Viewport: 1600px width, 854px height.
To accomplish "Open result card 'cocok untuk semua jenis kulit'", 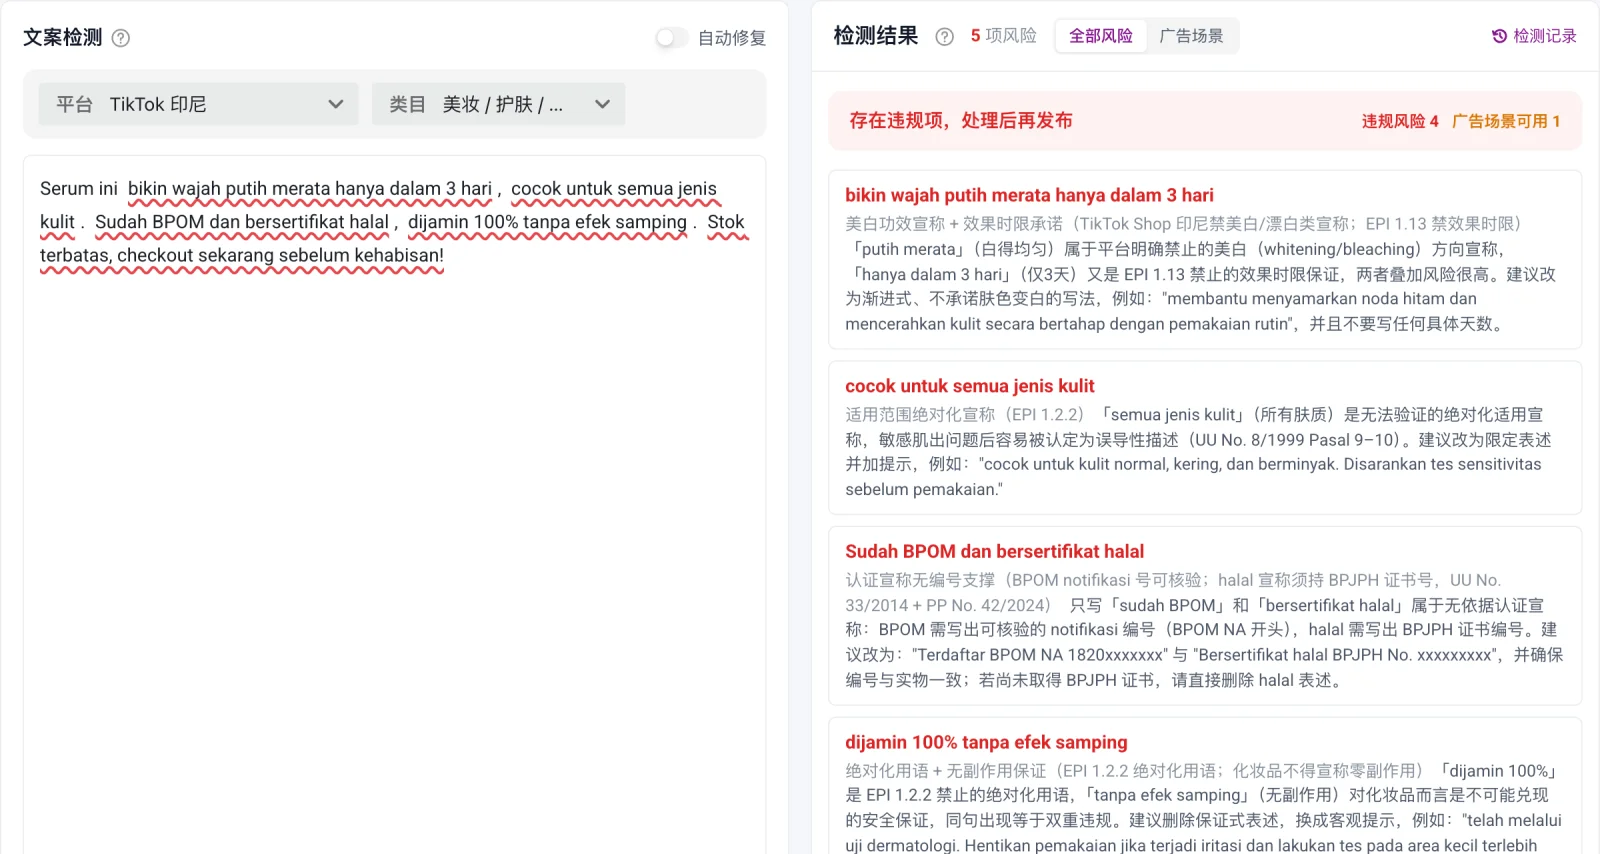I will (x=1205, y=438).
